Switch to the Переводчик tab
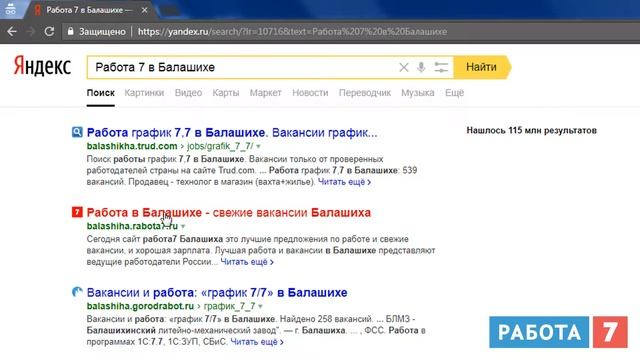 coord(365,93)
